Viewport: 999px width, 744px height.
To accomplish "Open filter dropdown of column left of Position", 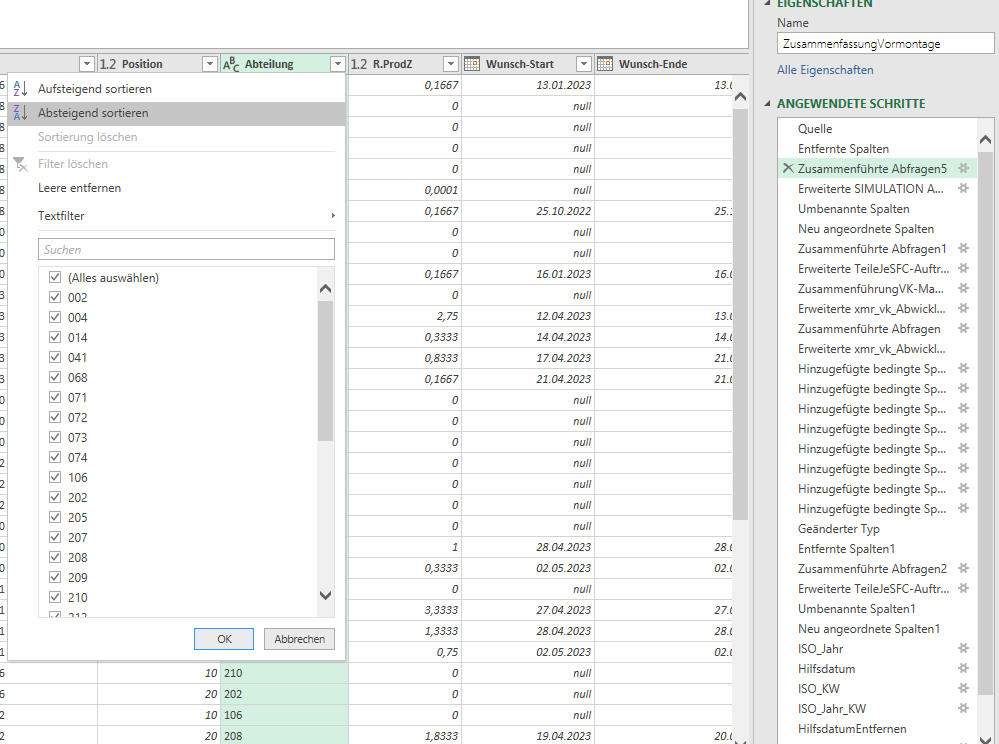I will tap(87, 64).
